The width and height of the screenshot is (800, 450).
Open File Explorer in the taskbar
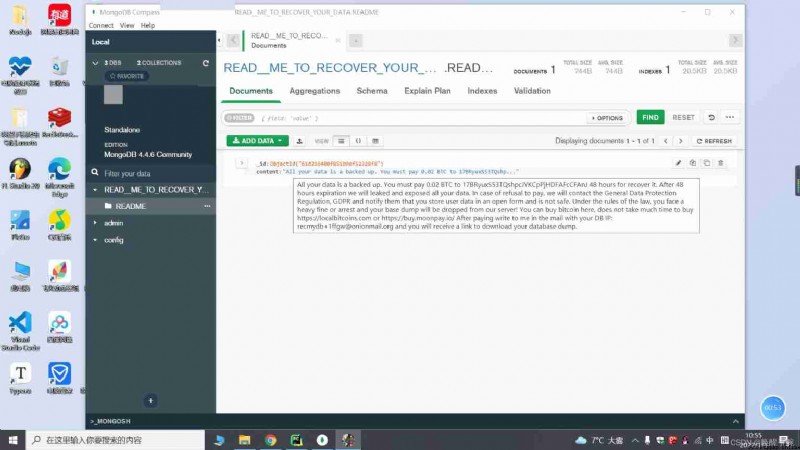point(244,440)
